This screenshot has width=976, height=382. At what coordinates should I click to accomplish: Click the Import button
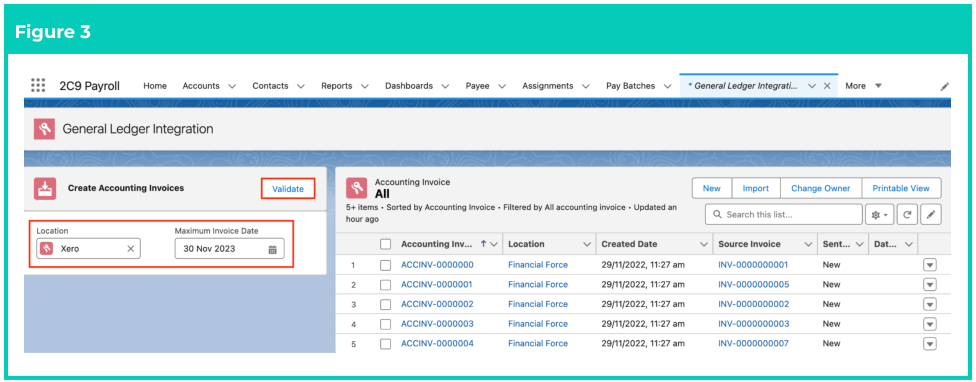point(756,188)
